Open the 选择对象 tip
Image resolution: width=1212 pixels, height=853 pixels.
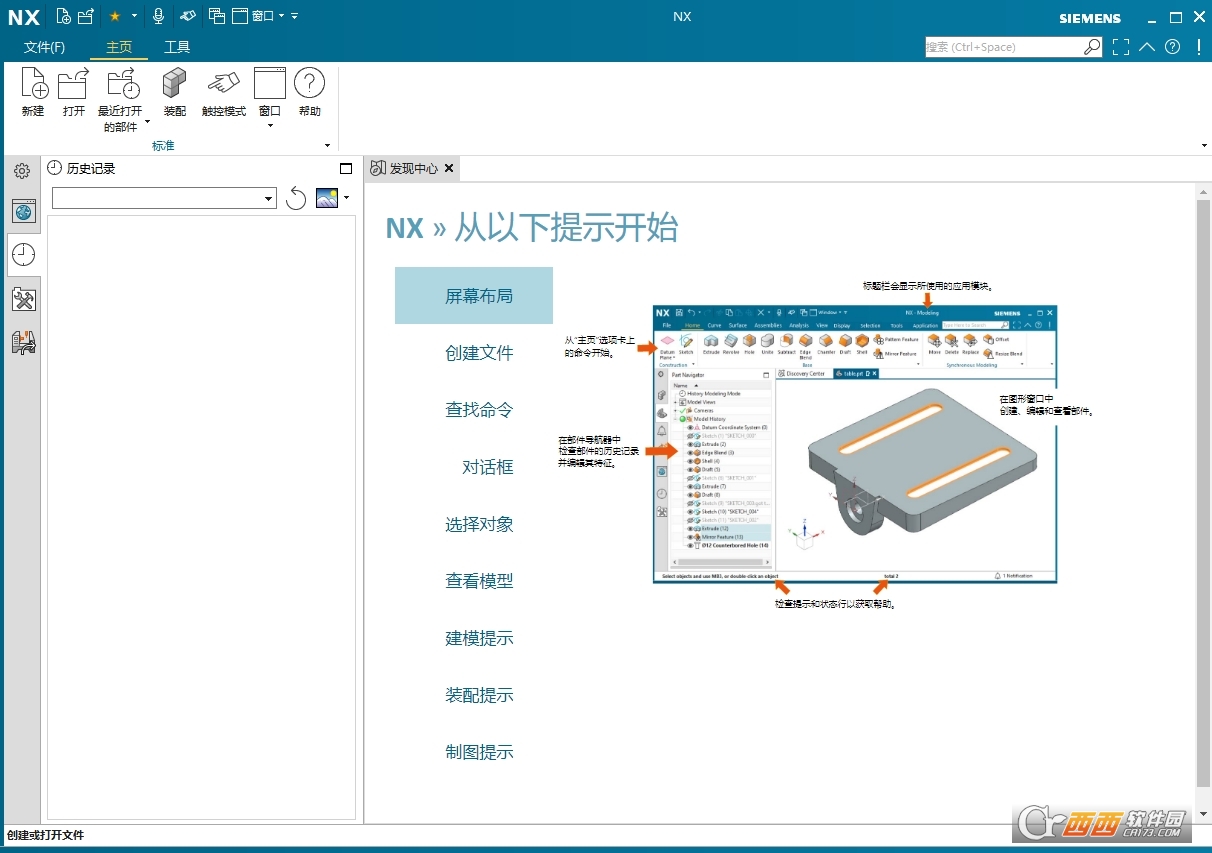[479, 524]
